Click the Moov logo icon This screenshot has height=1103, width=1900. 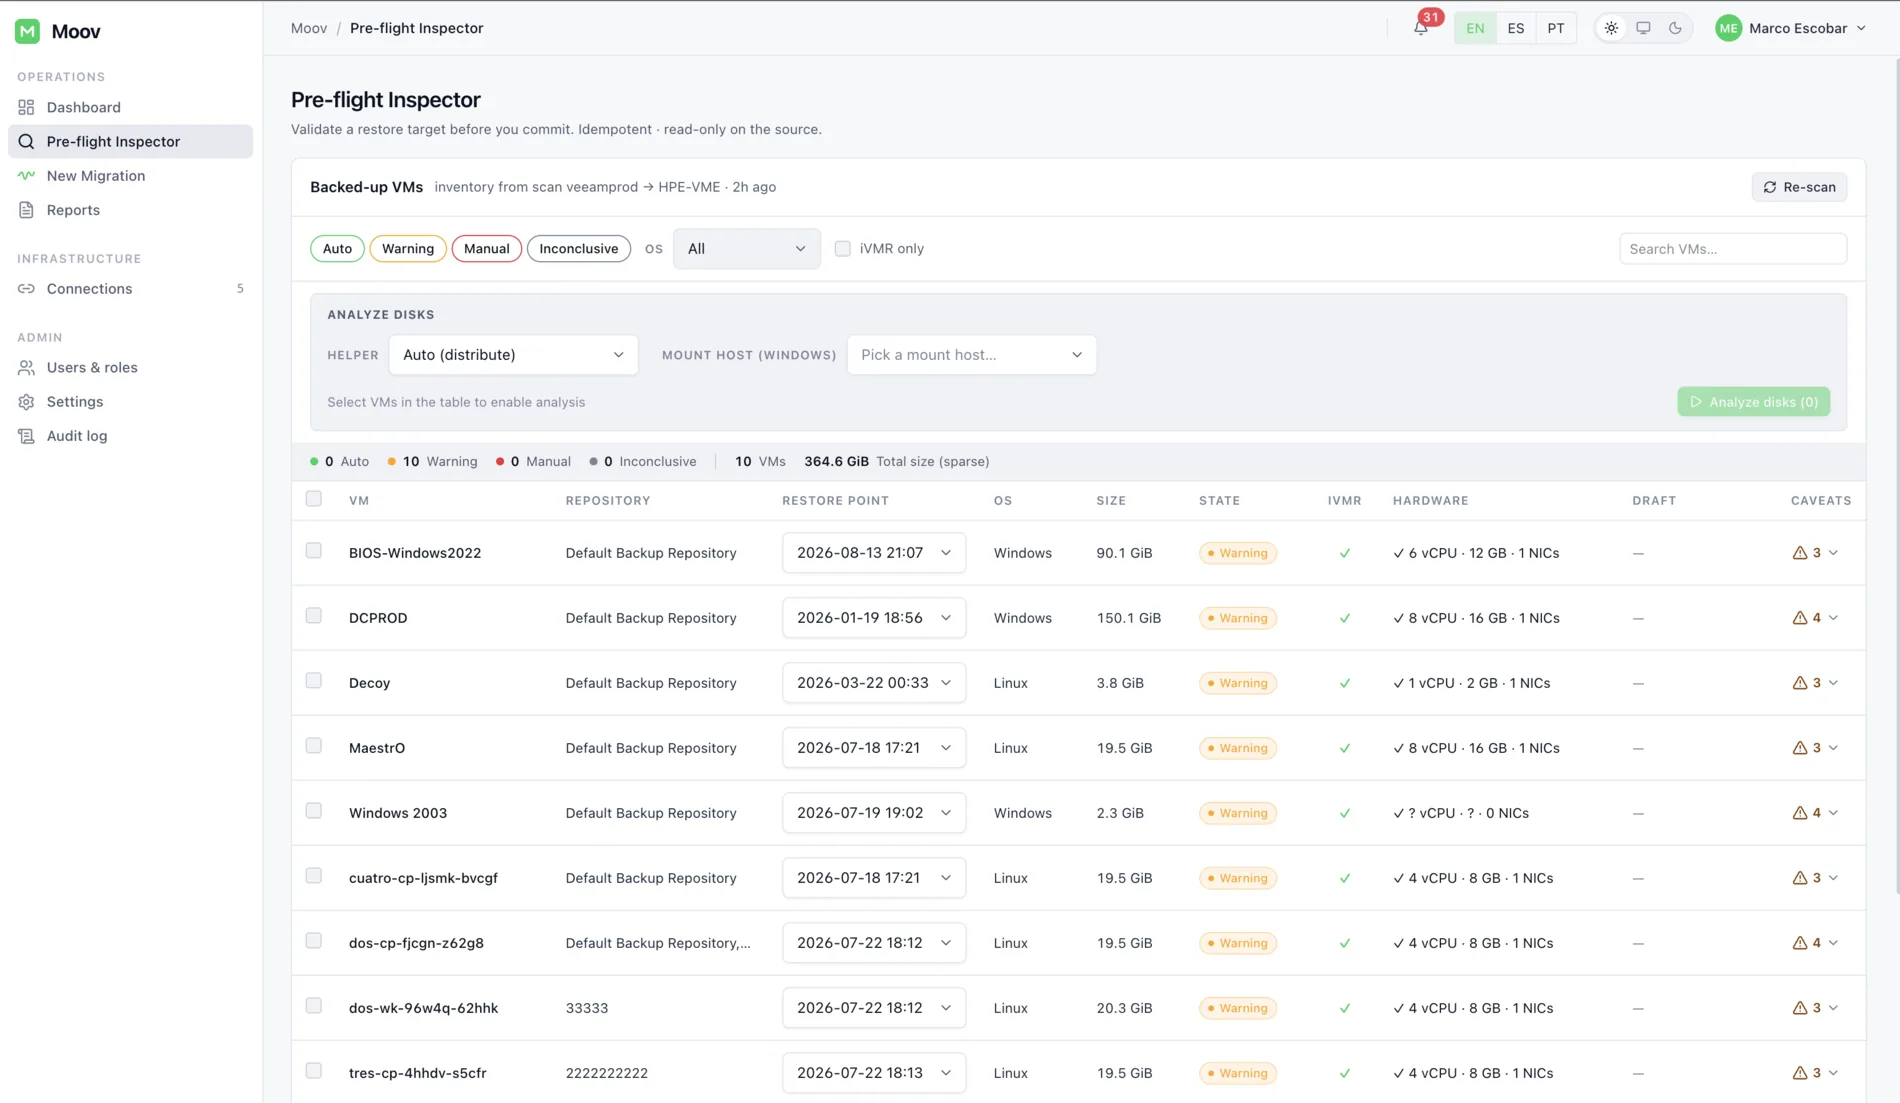point(27,31)
